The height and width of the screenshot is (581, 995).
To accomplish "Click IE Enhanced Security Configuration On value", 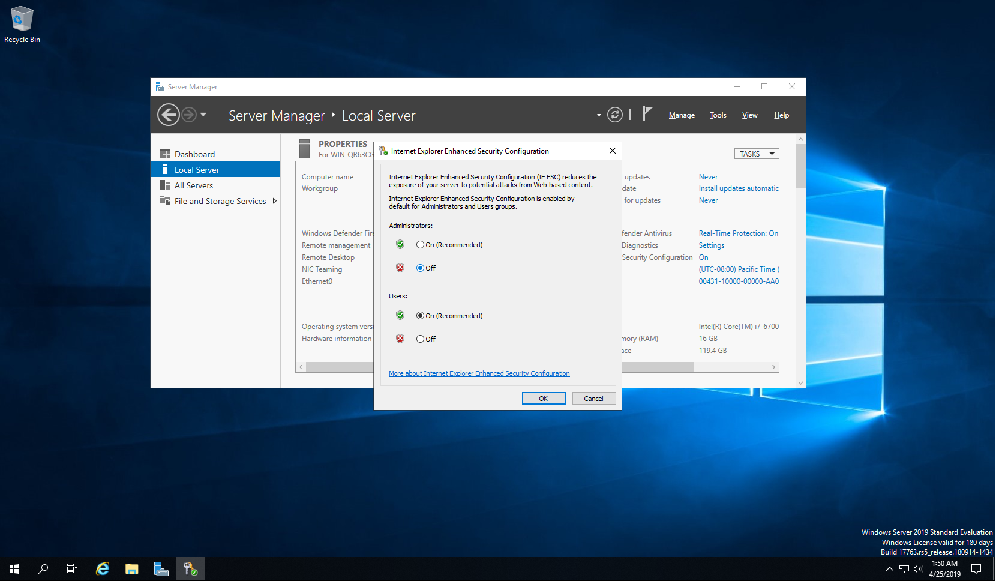I will 704,258.
